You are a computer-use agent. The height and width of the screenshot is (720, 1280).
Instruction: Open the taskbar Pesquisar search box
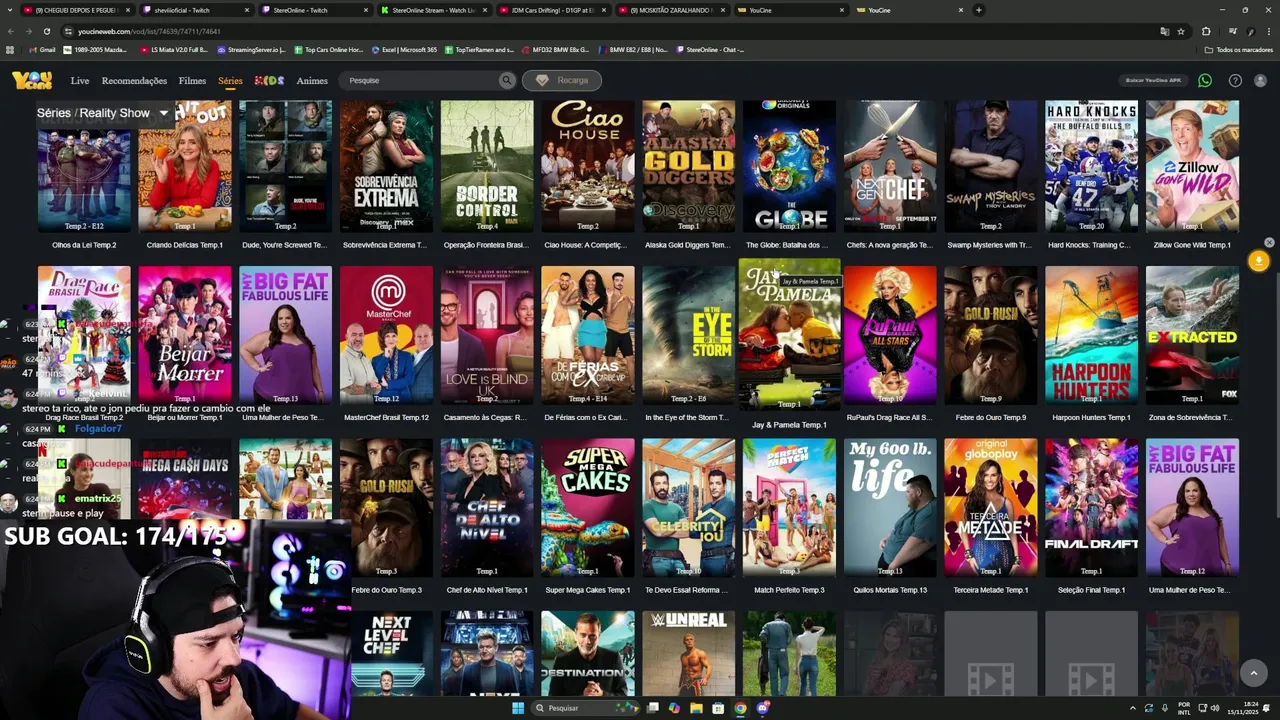pos(585,708)
